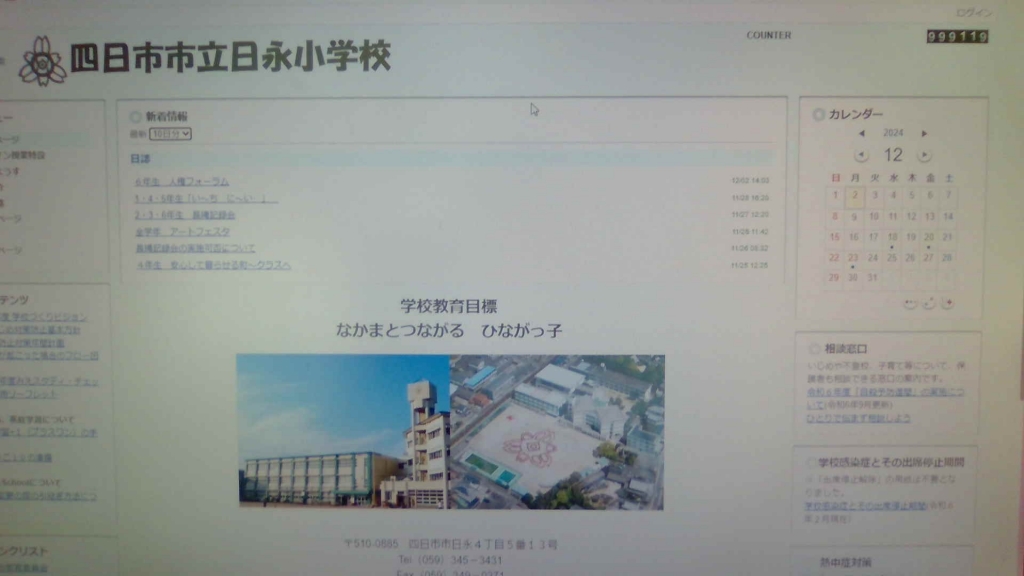Click the 新着情報 panel header icon
This screenshot has width=1024, height=576.
coord(135,117)
